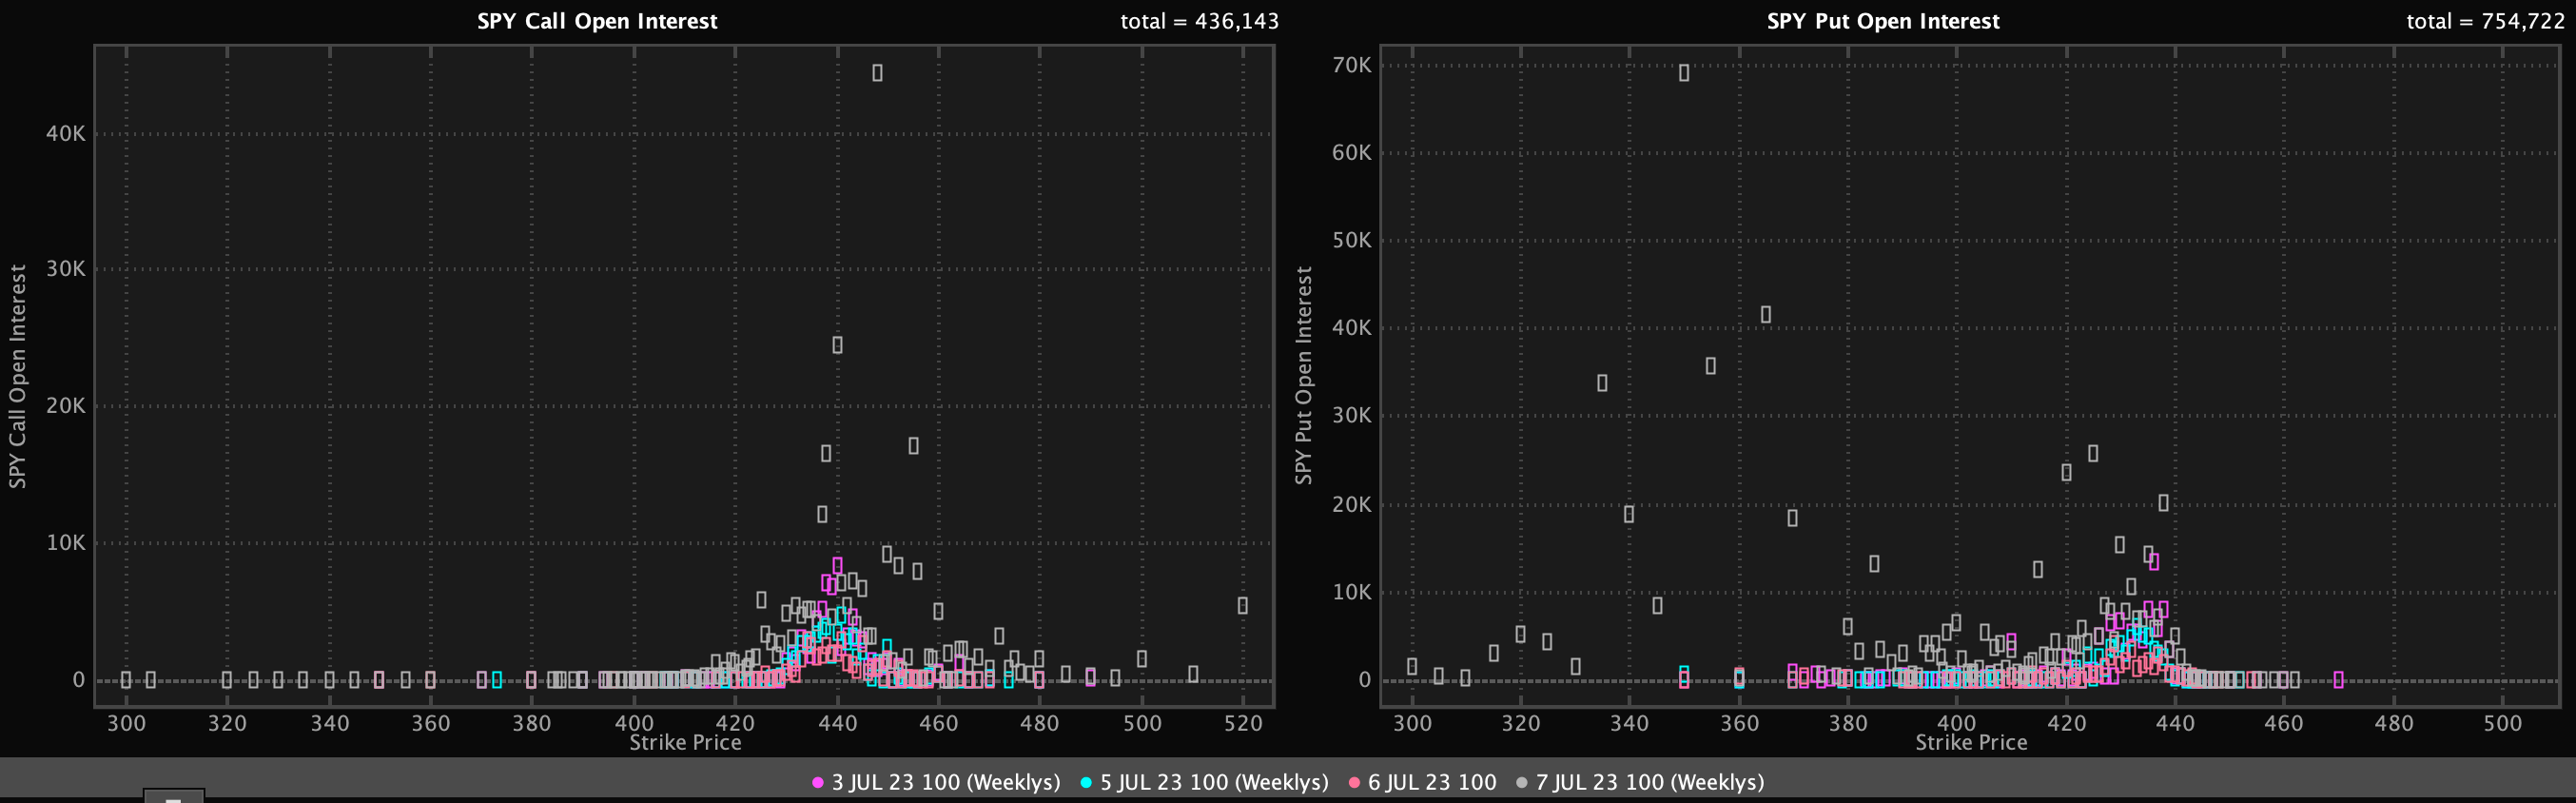
Task: Click the magenta dot for 3 JUL legend
Action: 818,783
